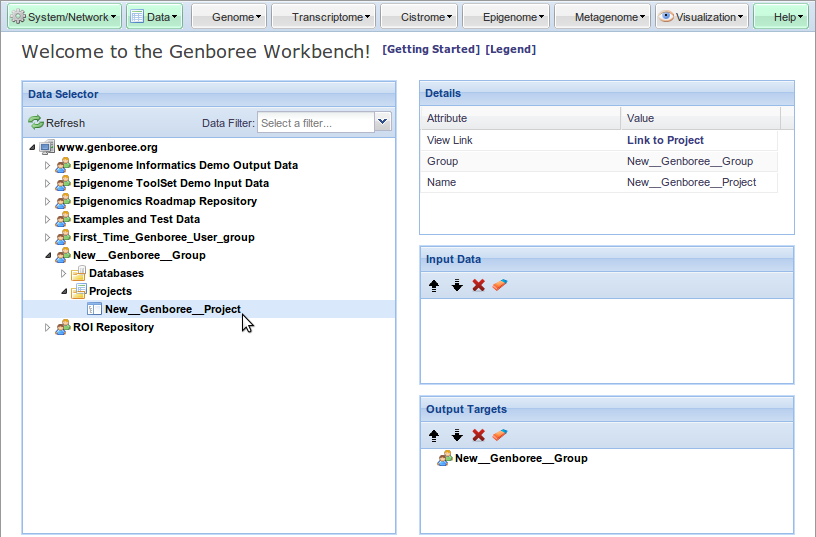Expand the ROI Repository group

point(47,327)
